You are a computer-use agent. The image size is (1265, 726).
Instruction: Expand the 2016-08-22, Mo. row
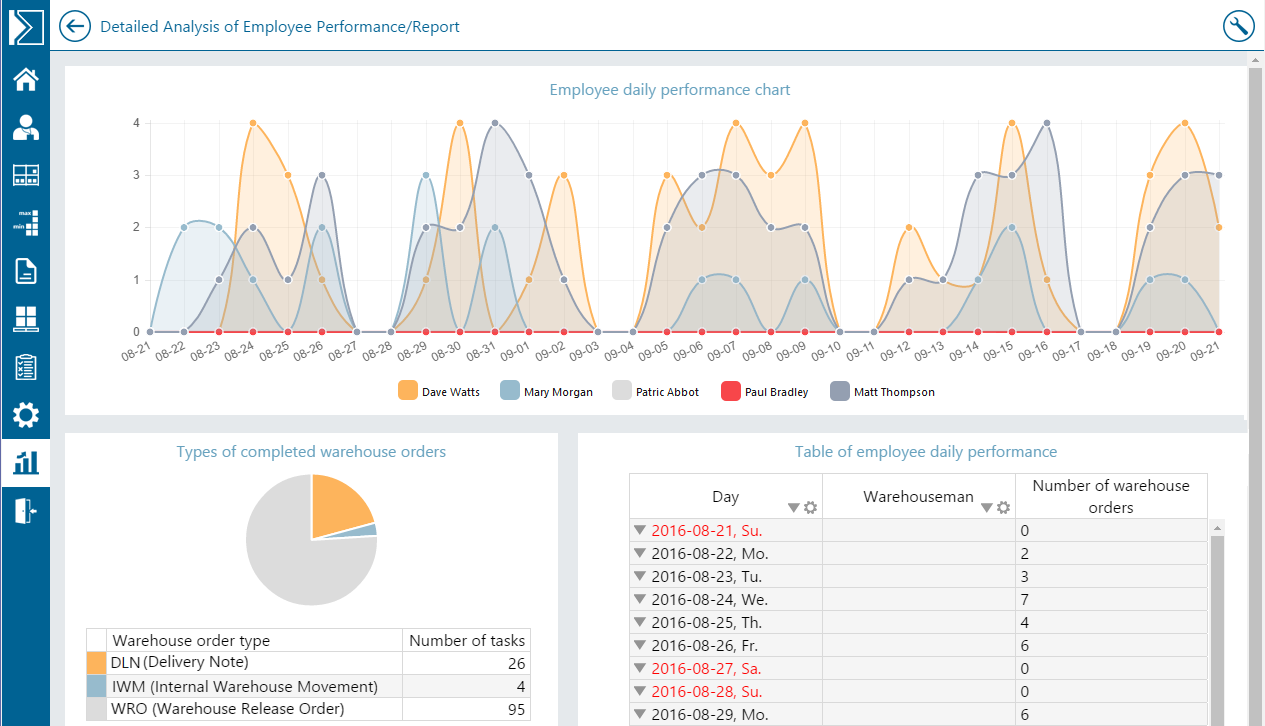[639, 553]
